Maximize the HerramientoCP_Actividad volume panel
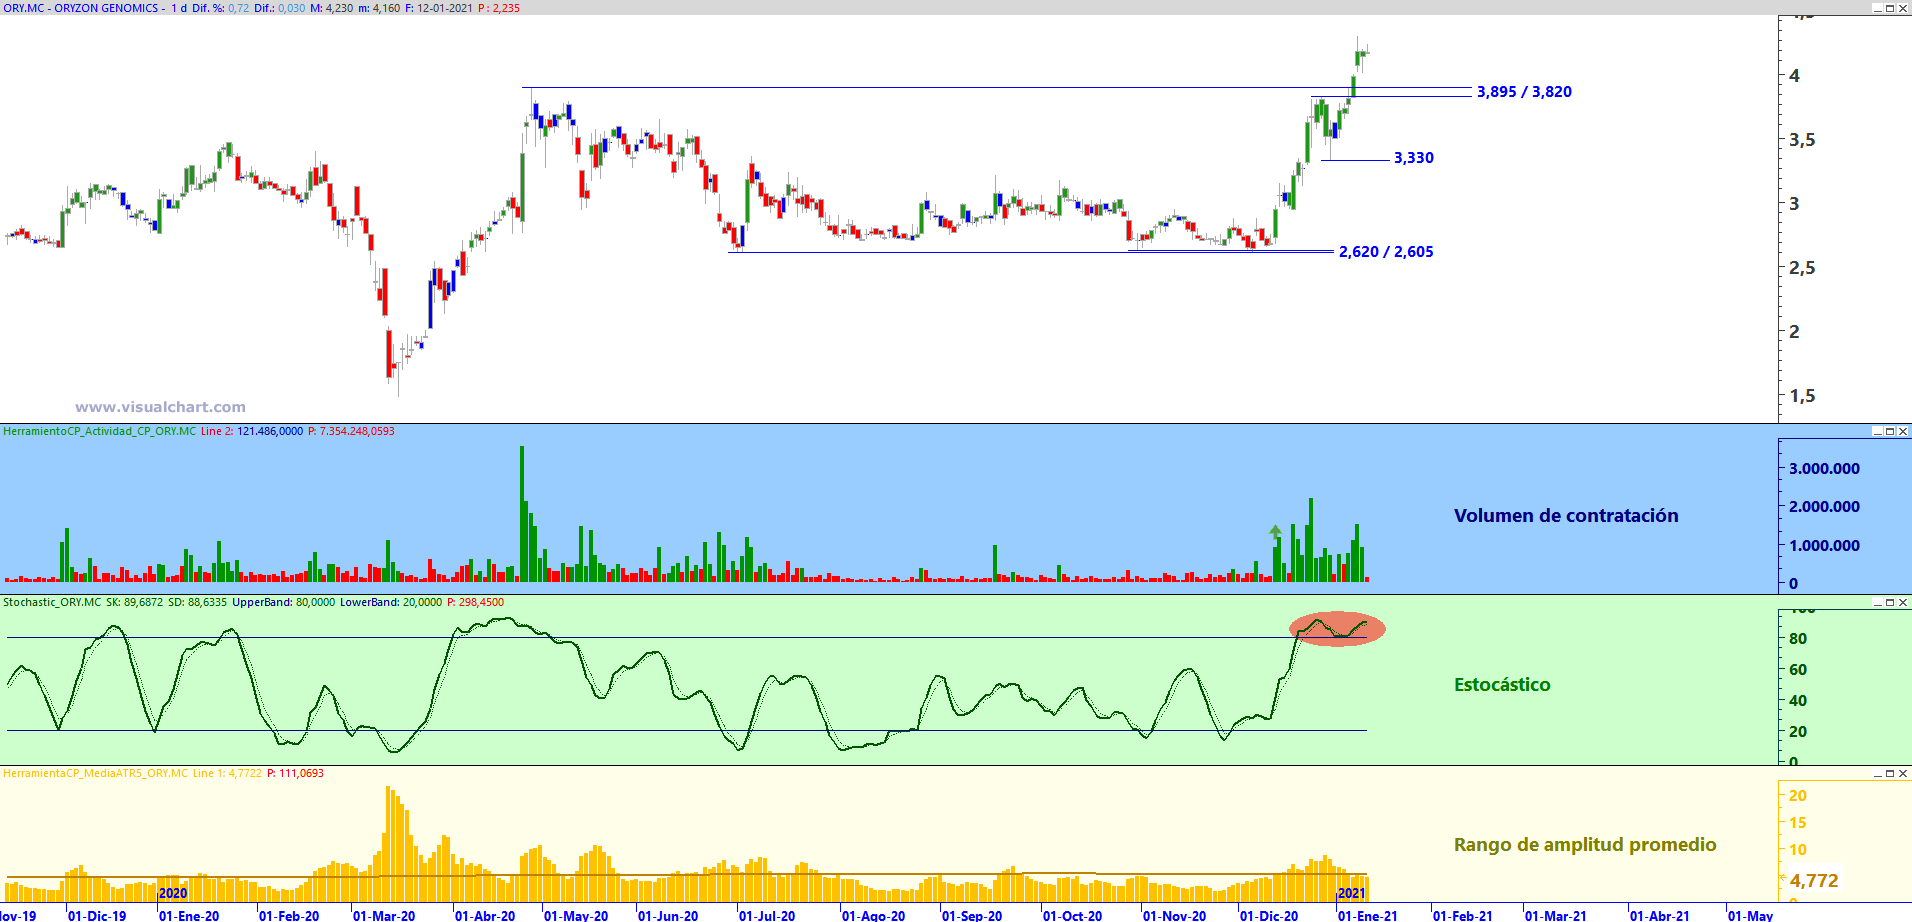The image size is (1912, 922). click(x=1890, y=432)
